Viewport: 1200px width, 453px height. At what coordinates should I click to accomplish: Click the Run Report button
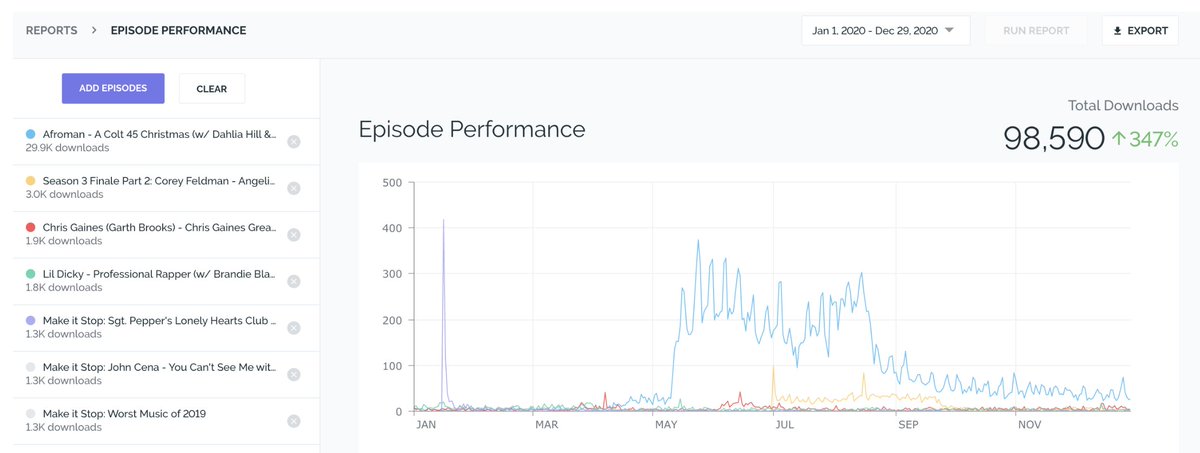pyautogui.click(x=1035, y=30)
